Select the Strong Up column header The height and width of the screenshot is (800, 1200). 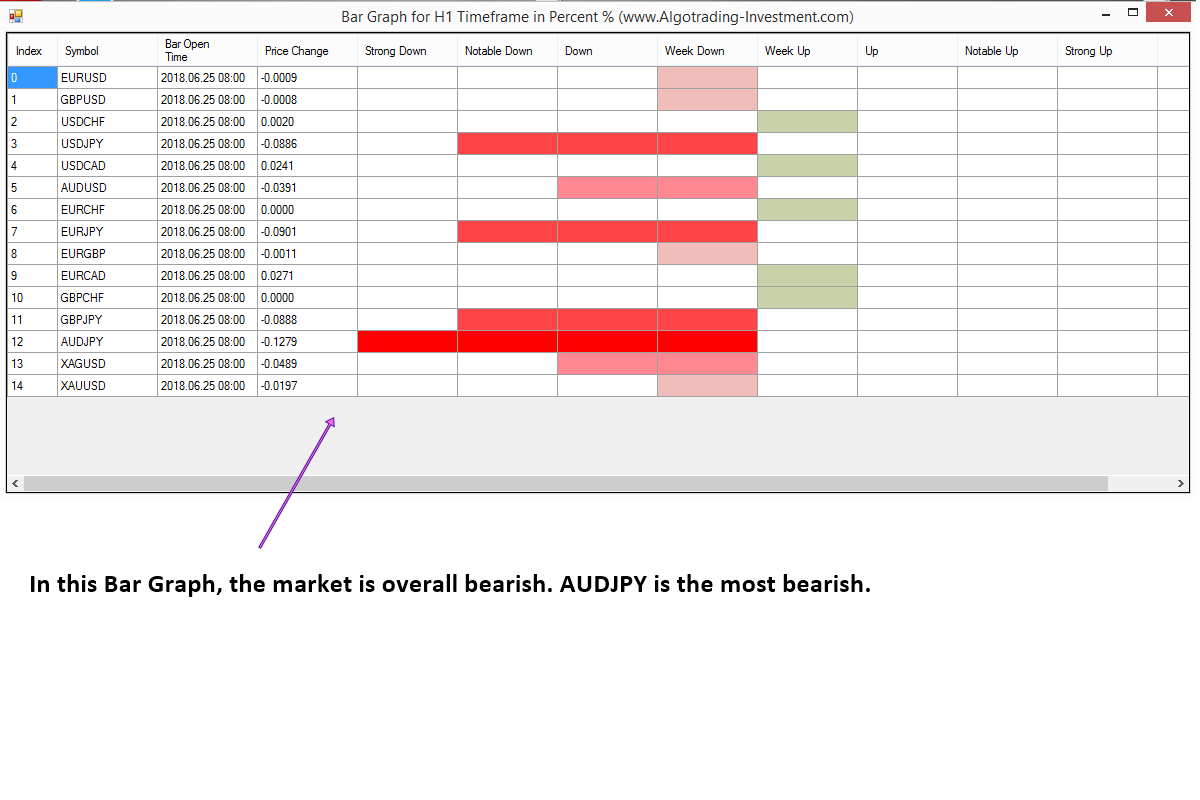(x=1107, y=51)
